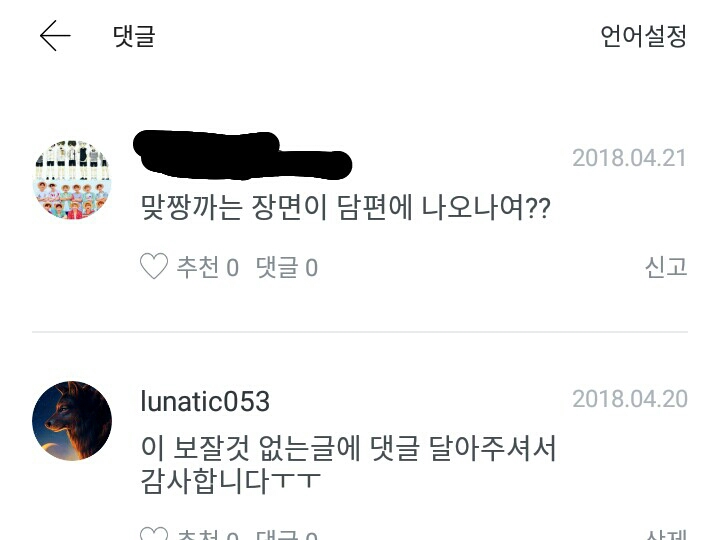720x540 pixels.
Task: Report the first comment via 신고
Action: pyautogui.click(x=666, y=266)
